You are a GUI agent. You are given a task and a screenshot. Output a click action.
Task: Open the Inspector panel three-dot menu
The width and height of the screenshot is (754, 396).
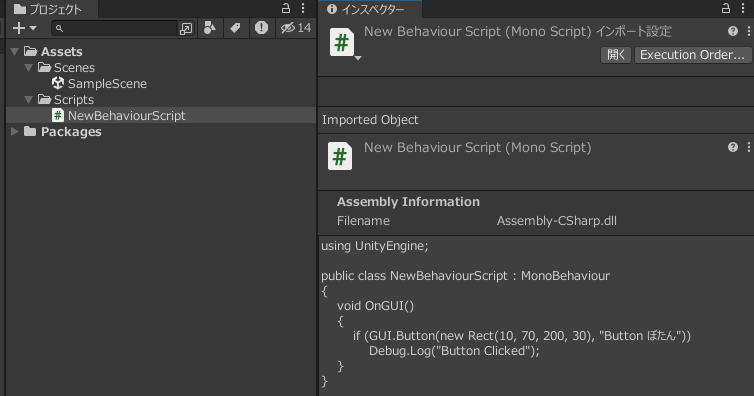click(743, 8)
